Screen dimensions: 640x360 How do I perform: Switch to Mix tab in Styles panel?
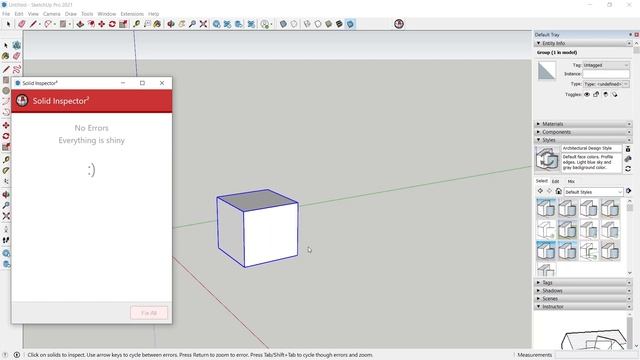571,181
